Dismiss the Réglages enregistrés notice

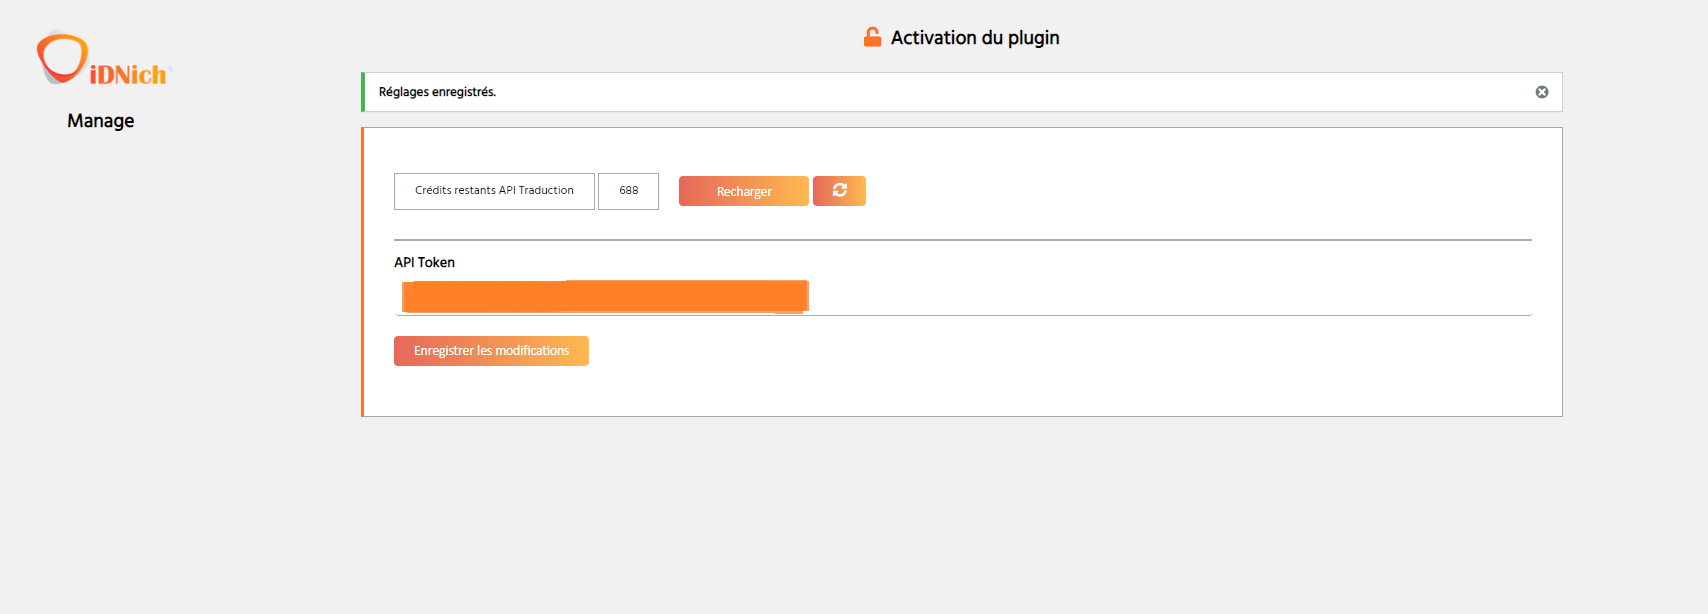(1542, 92)
